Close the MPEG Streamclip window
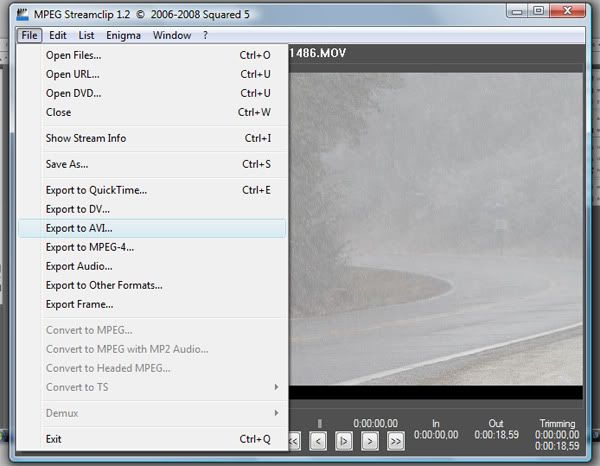This screenshot has height=466, width=600. (x=568, y=11)
